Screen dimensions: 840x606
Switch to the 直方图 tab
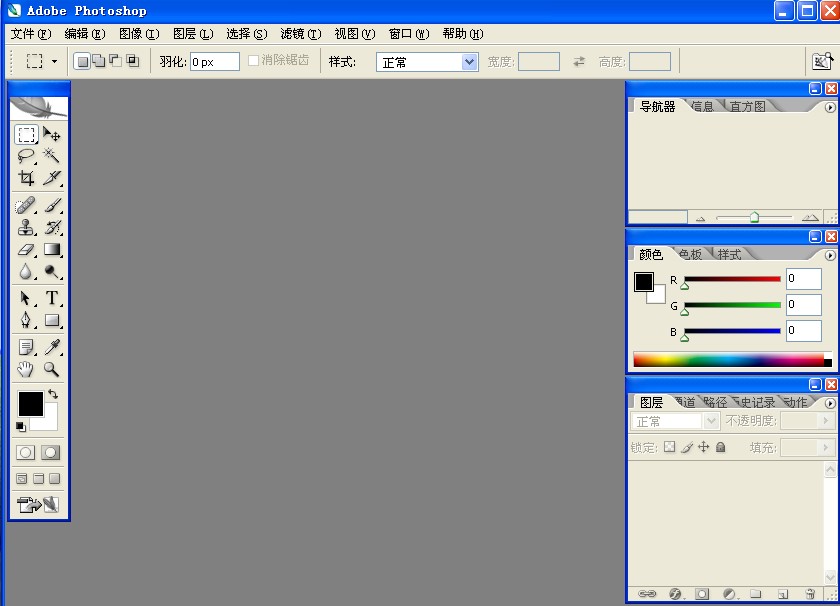pyautogui.click(x=747, y=107)
